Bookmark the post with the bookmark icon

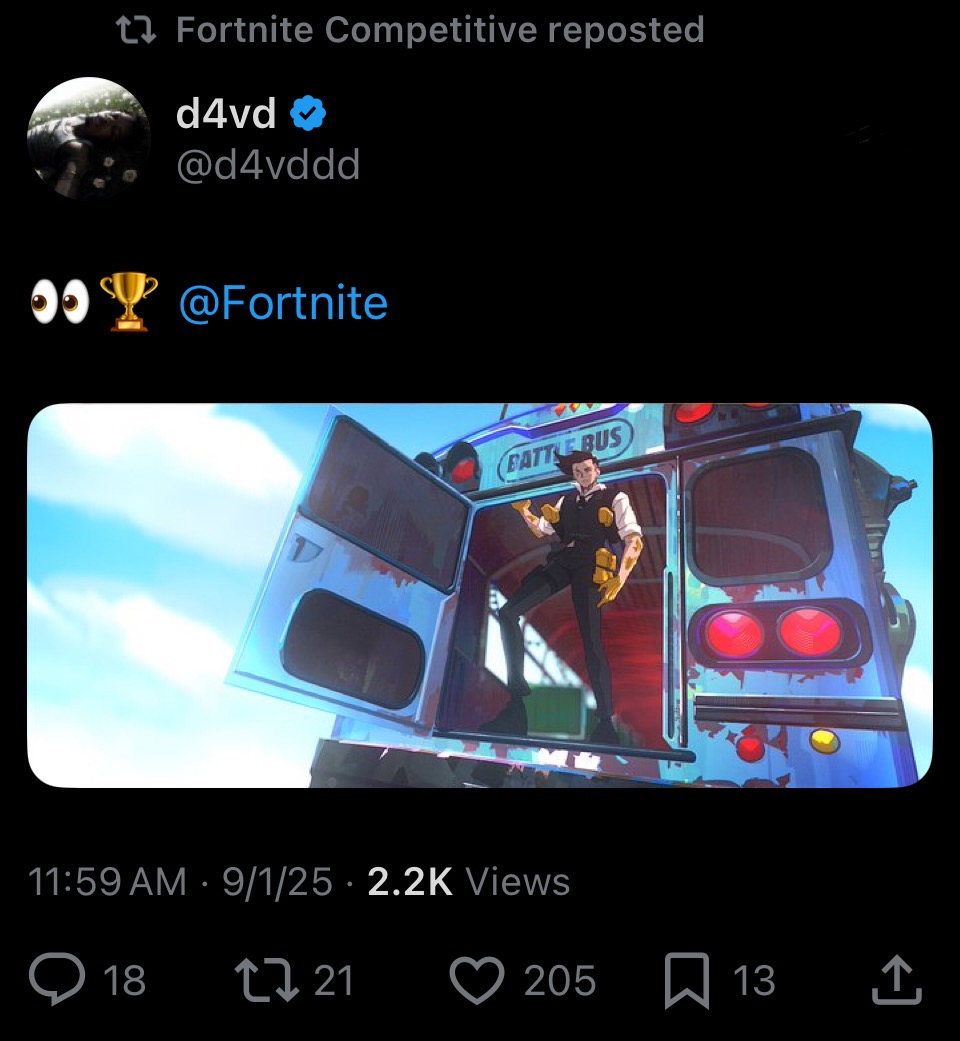(x=687, y=980)
